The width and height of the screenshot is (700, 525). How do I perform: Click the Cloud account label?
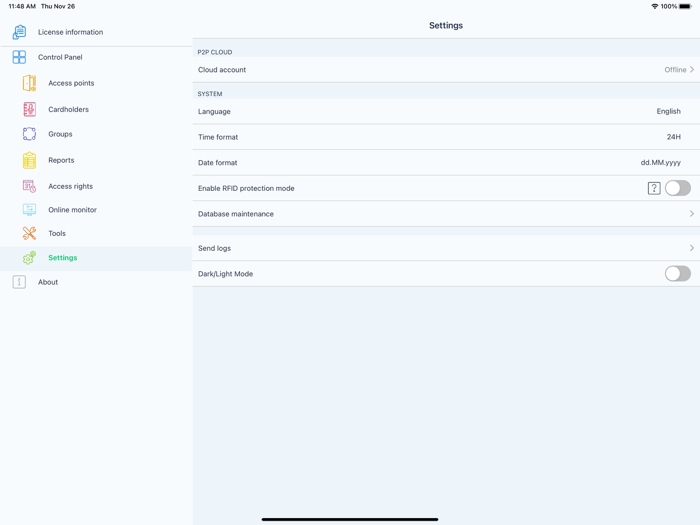coord(222,70)
